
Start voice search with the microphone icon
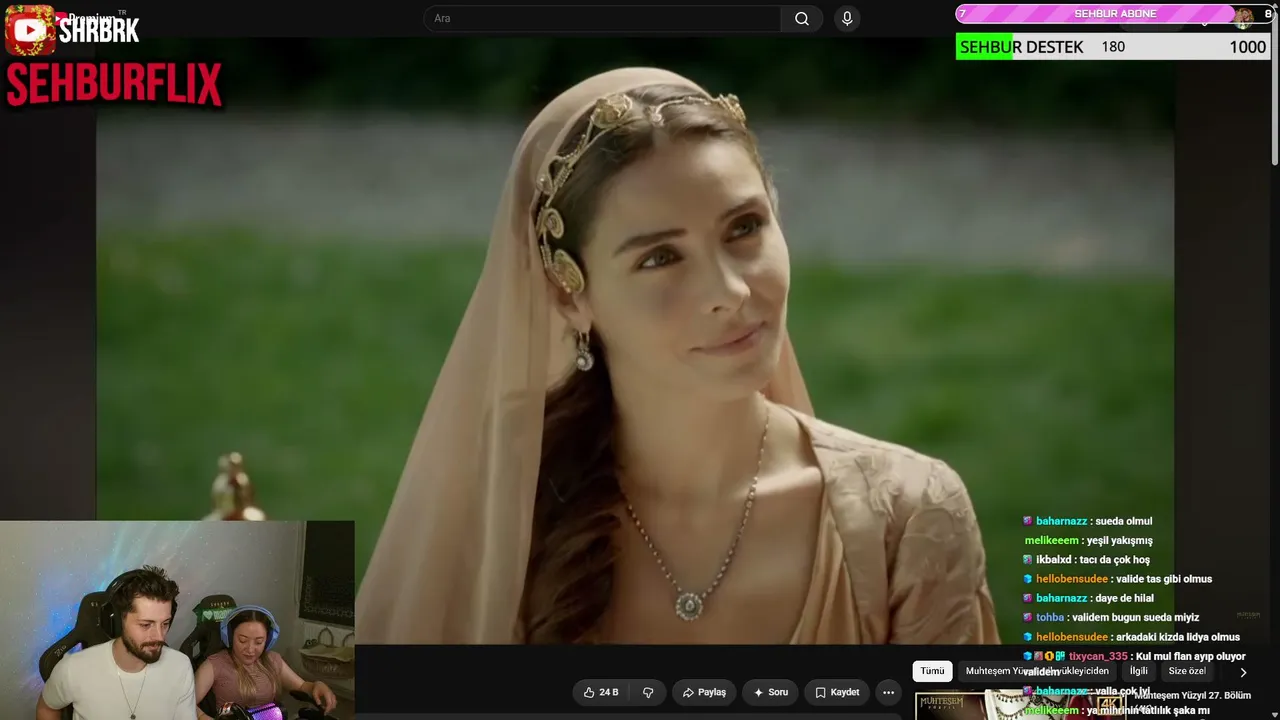click(x=847, y=19)
